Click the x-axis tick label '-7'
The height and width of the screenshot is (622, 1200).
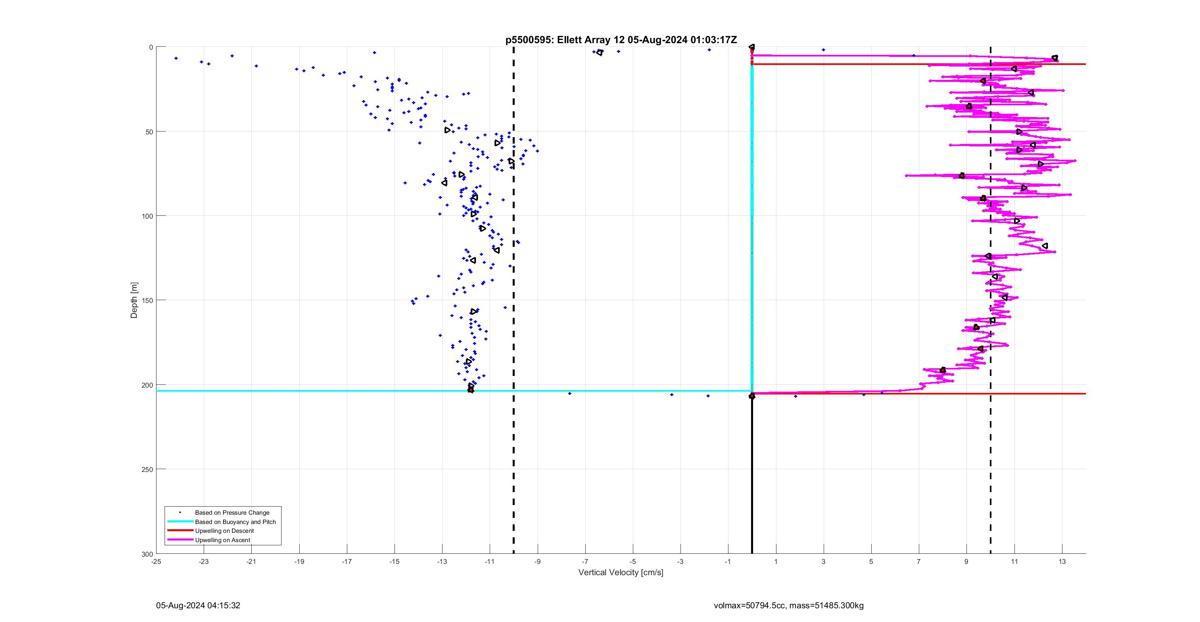click(x=585, y=562)
